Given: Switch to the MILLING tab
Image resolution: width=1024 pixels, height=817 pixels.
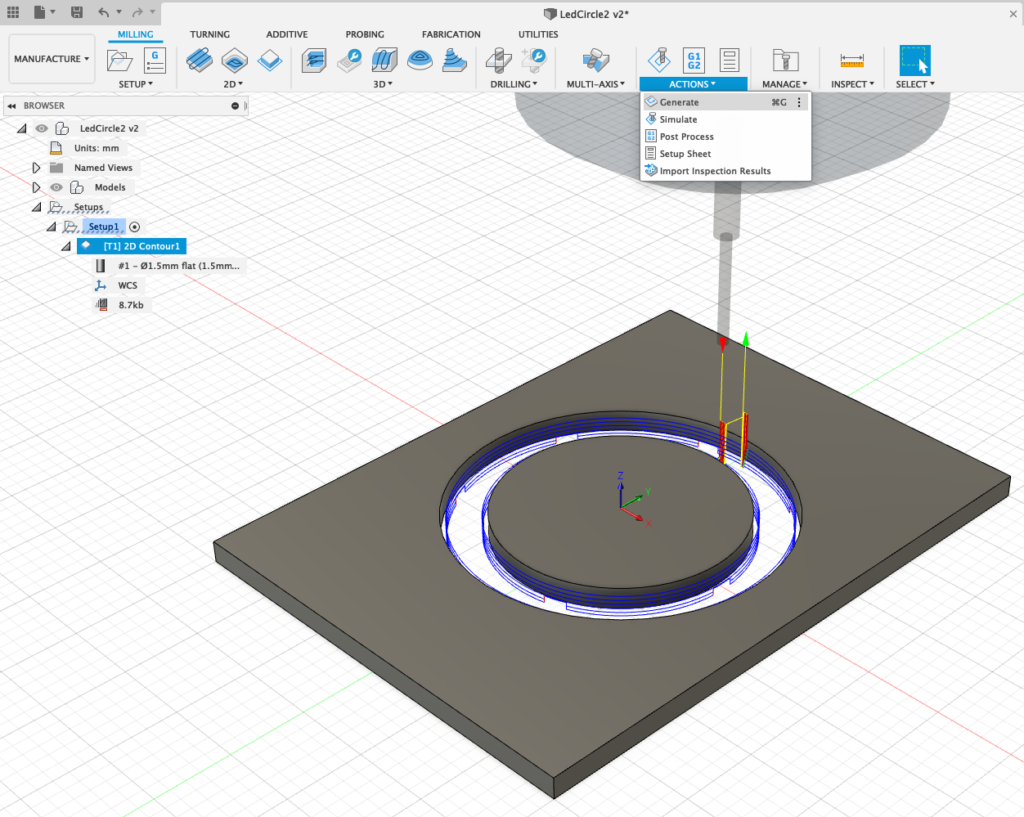Looking at the screenshot, I should tap(135, 34).
